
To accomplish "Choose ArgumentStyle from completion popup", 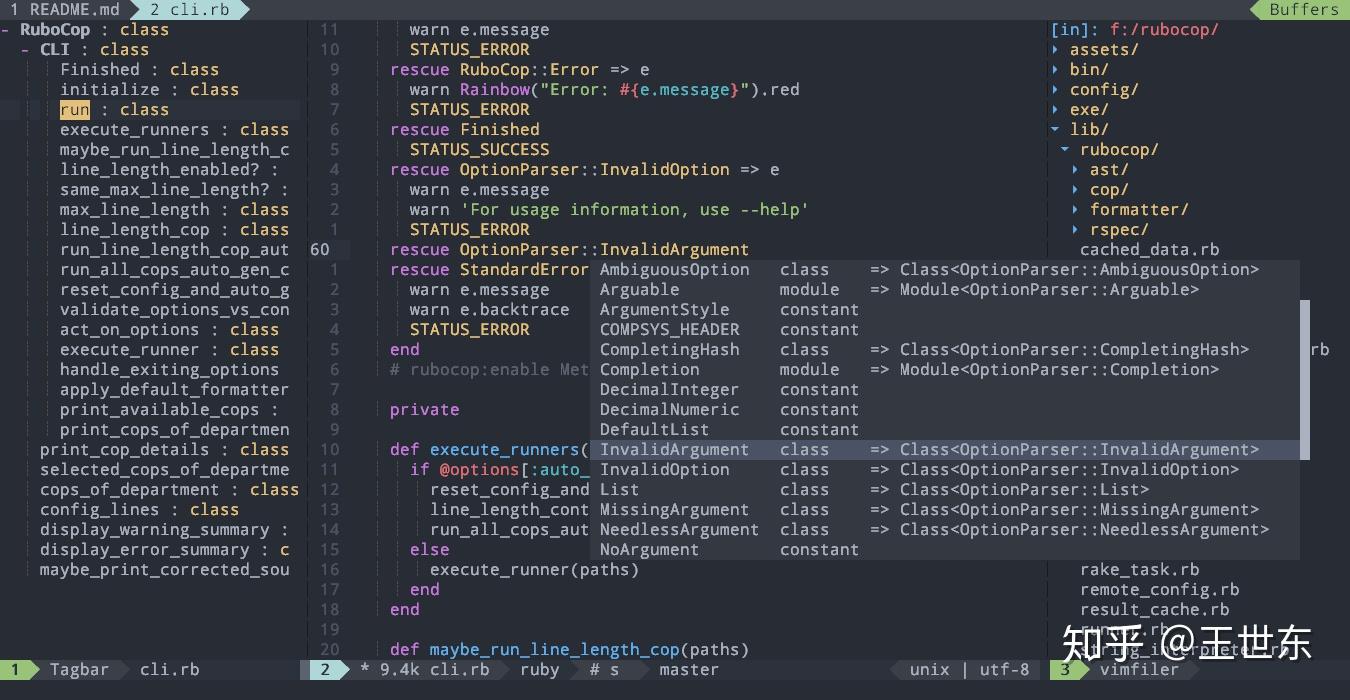I will tap(945, 310).
